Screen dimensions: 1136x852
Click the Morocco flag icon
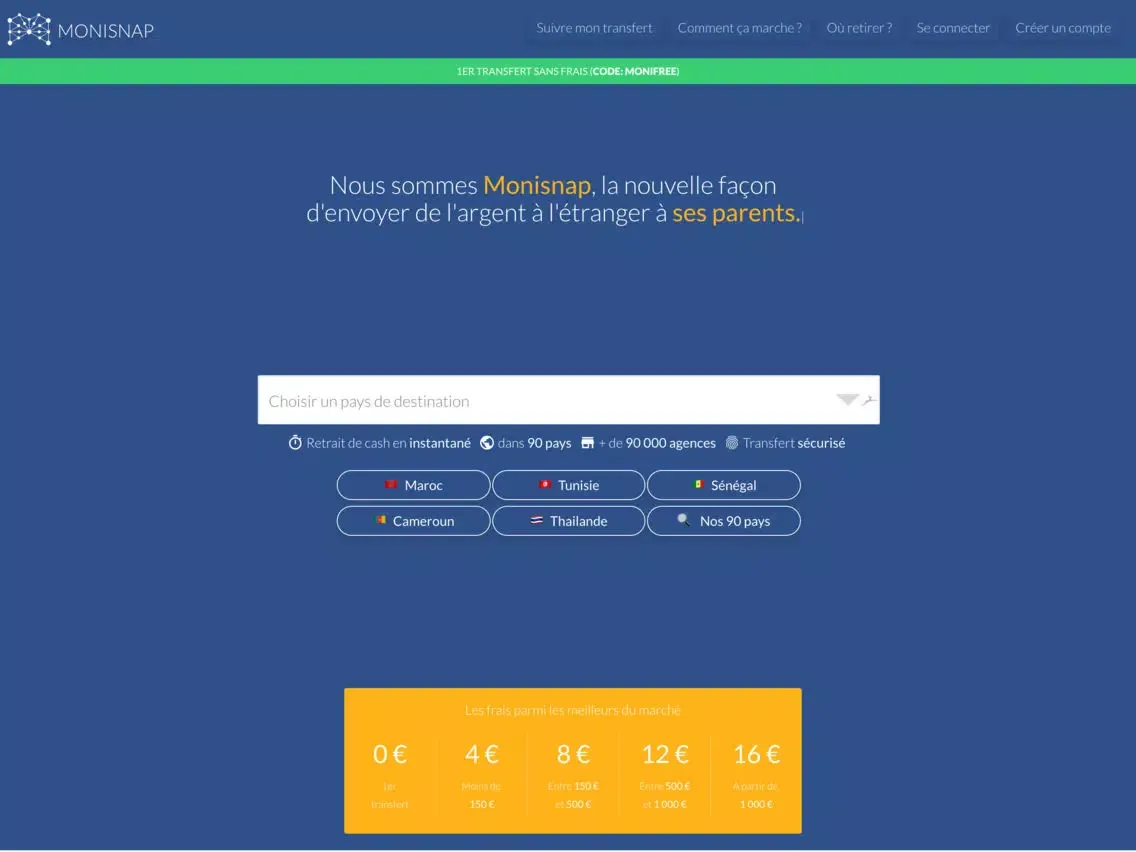point(391,484)
